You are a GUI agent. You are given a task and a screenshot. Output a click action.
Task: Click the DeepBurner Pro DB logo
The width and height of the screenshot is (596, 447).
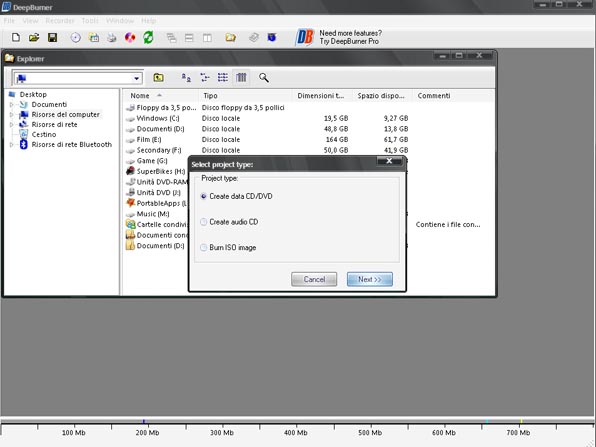point(305,37)
